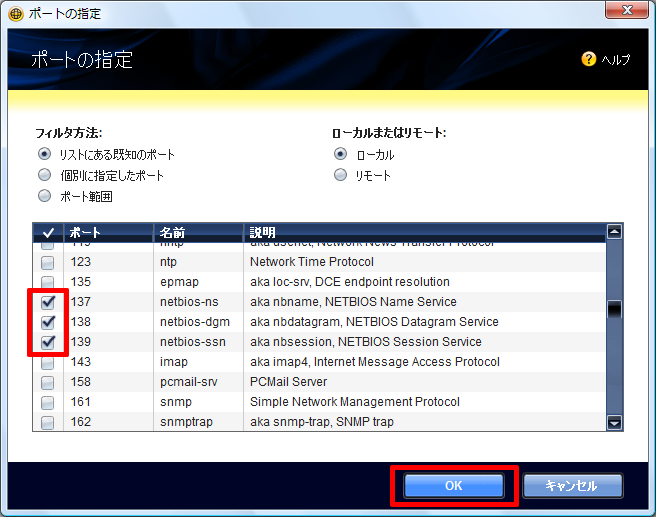This screenshot has height=517, width=656.
Task: Select the known ports in list radio button
Action: (x=44, y=154)
